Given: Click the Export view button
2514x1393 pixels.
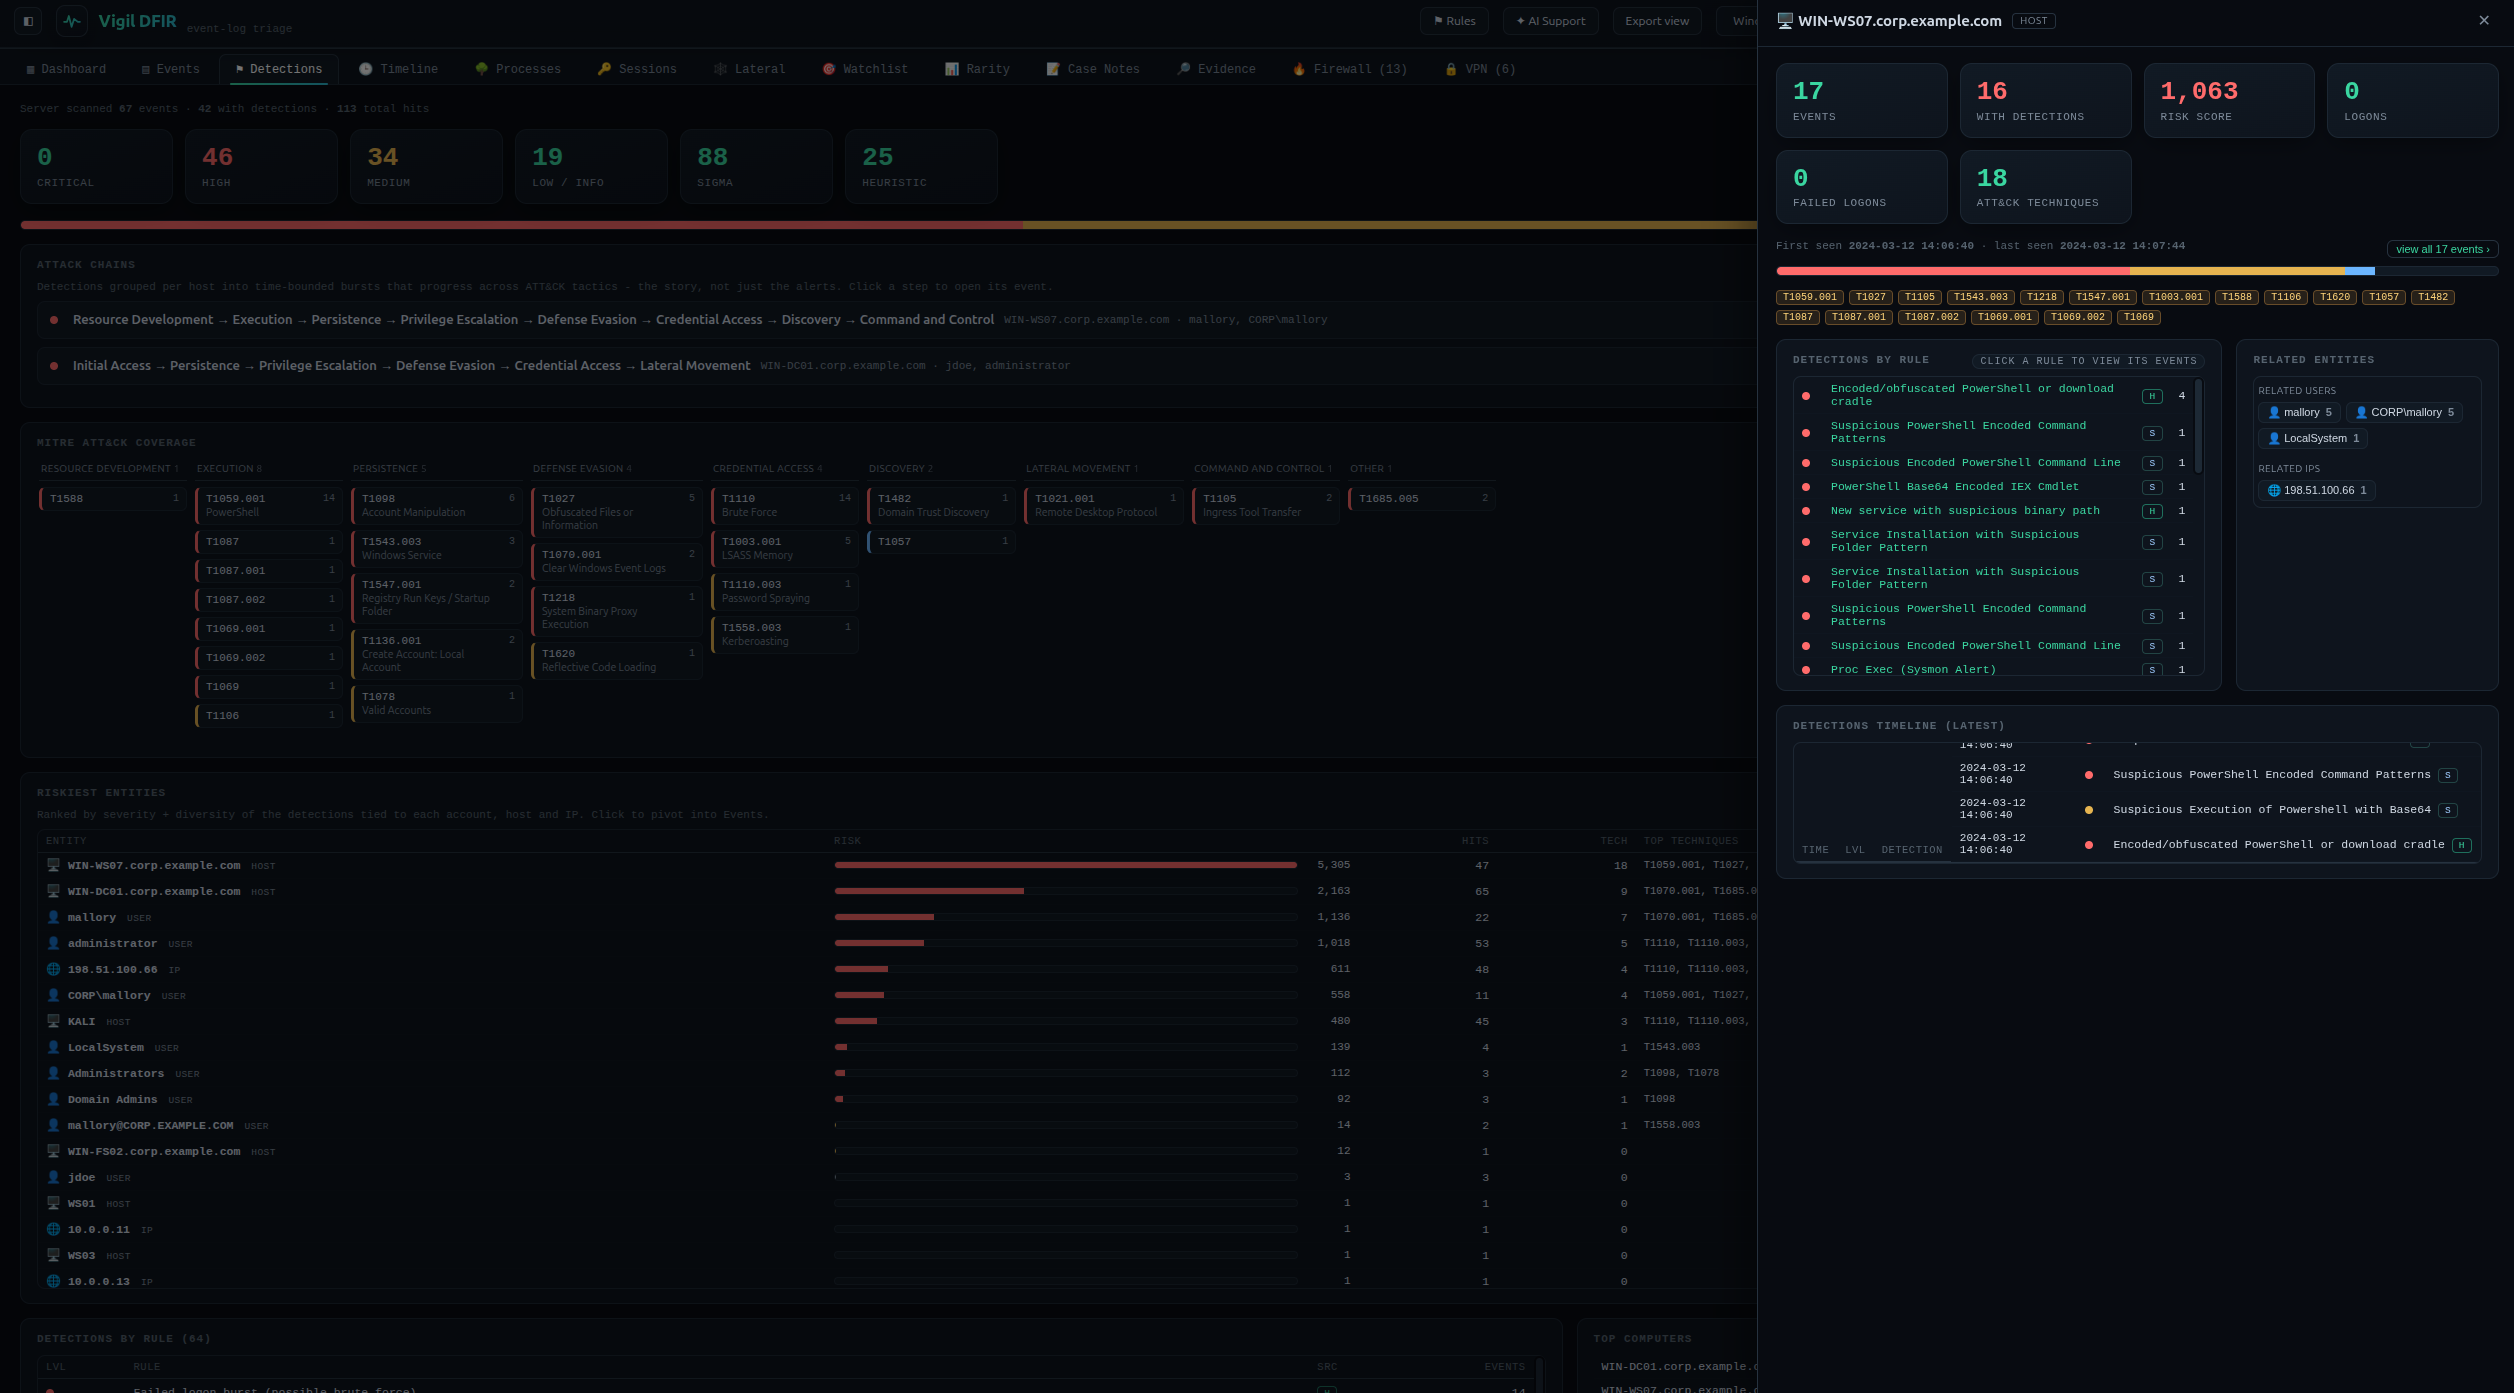Looking at the screenshot, I should coord(1657,21).
